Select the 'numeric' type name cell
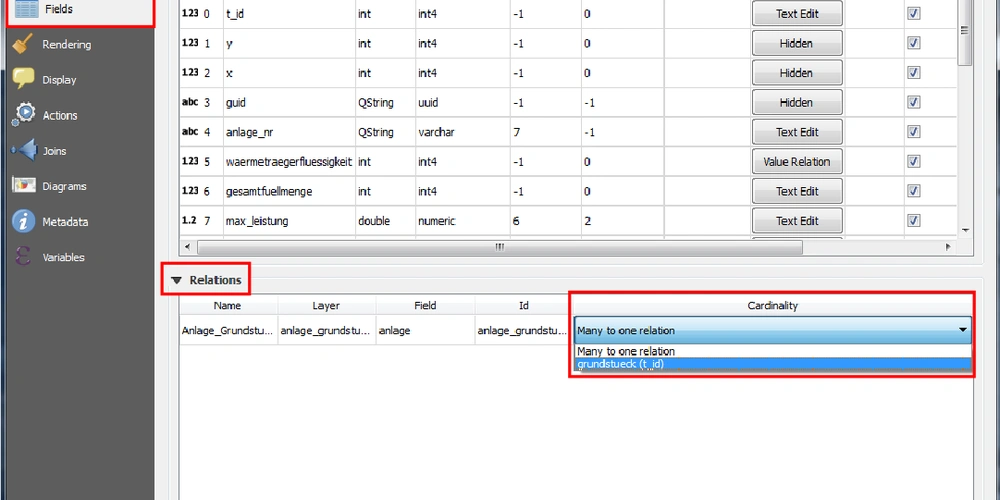The image size is (1000, 500). click(x=462, y=221)
